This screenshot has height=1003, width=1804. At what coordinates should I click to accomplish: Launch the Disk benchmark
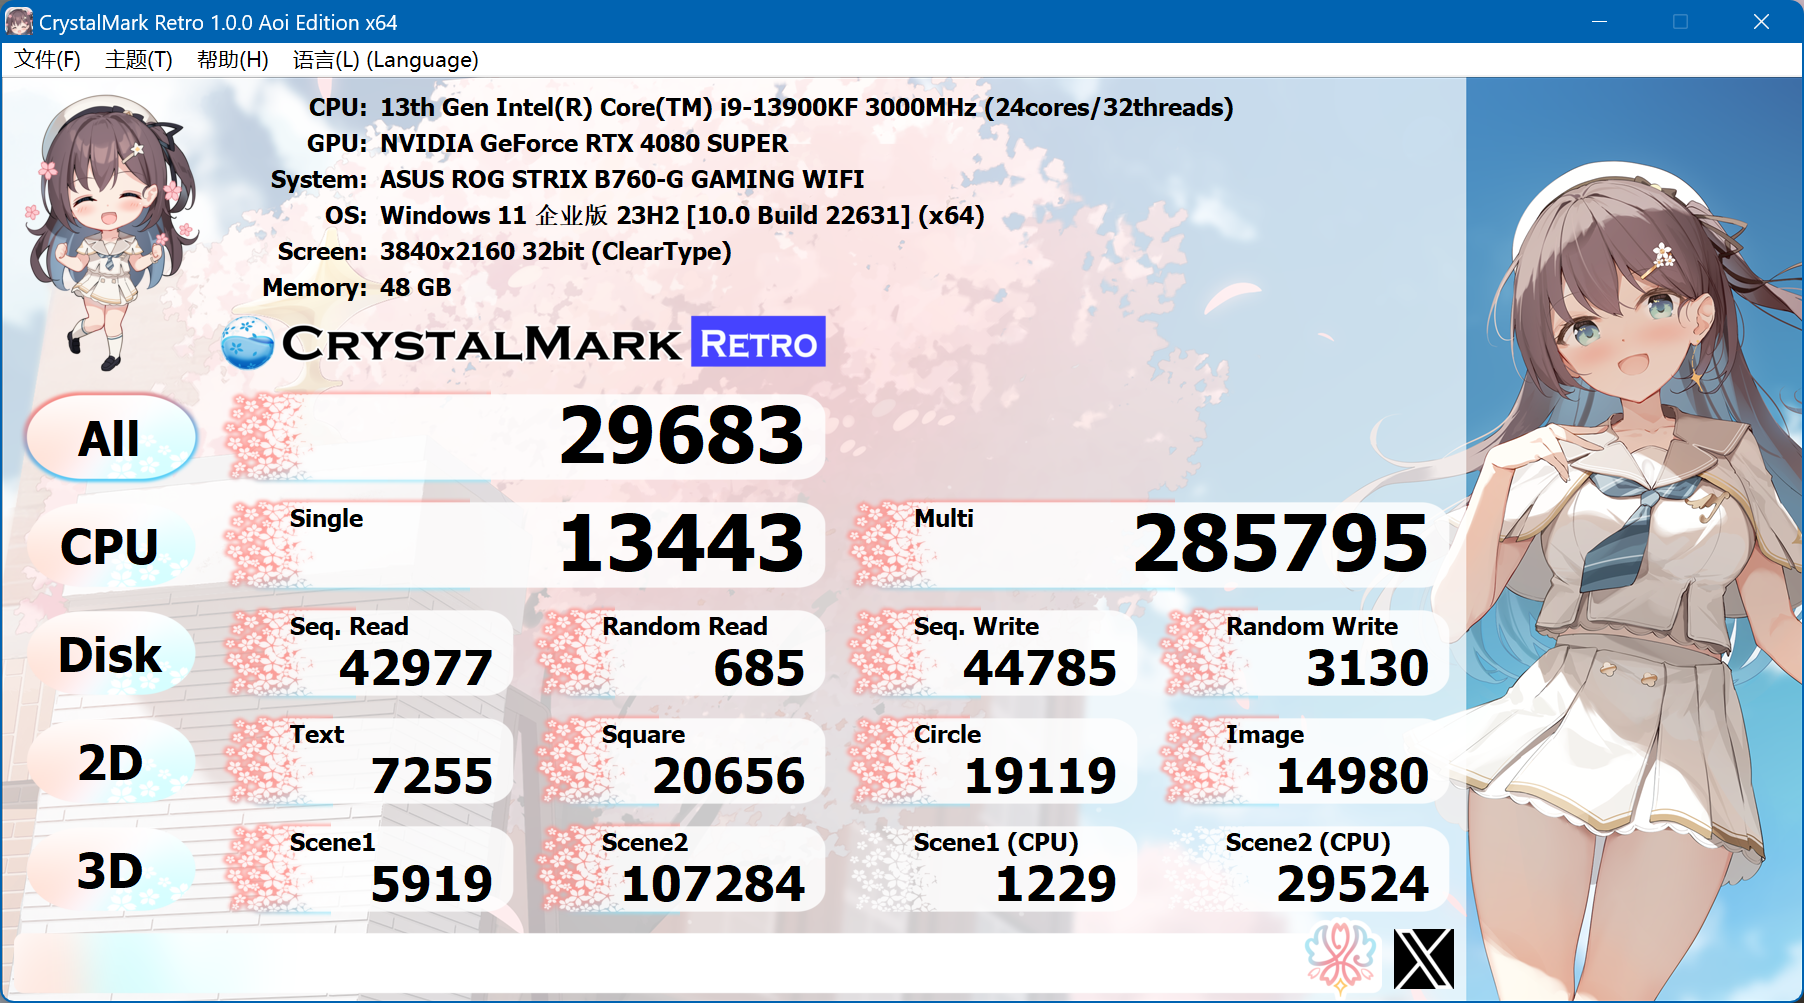(111, 653)
